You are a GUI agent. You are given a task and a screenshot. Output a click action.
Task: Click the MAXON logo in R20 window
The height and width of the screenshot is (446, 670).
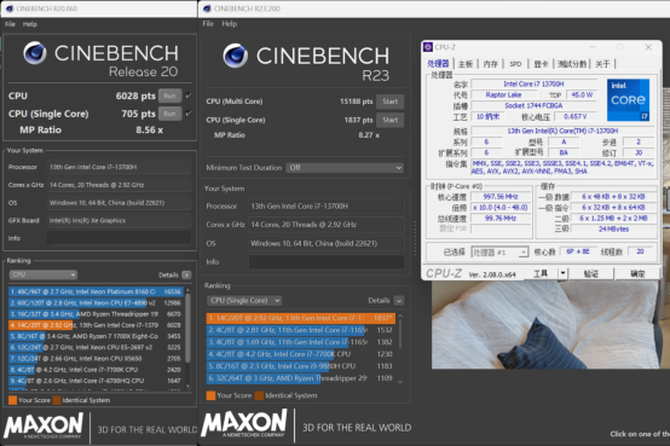click(43, 425)
